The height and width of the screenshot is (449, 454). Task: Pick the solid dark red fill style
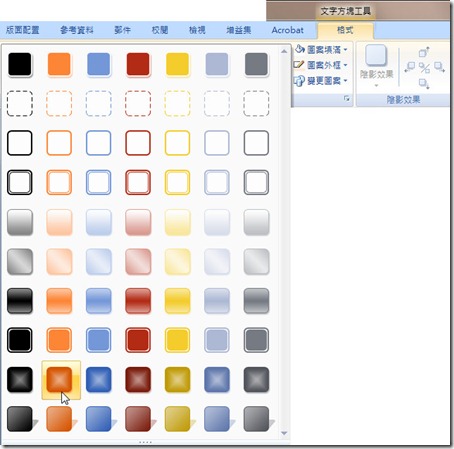[x=138, y=64]
